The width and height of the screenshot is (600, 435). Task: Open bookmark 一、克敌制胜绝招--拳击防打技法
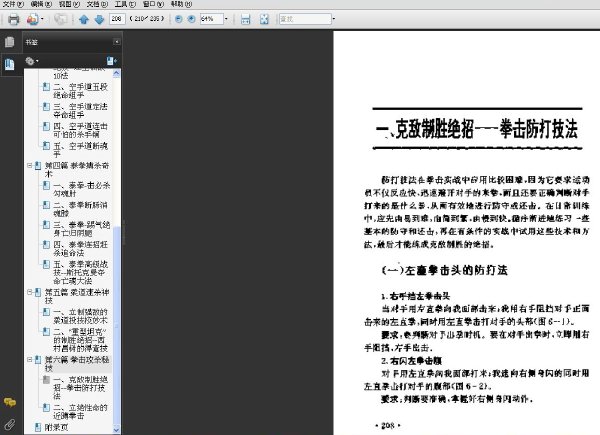(x=80, y=388)
